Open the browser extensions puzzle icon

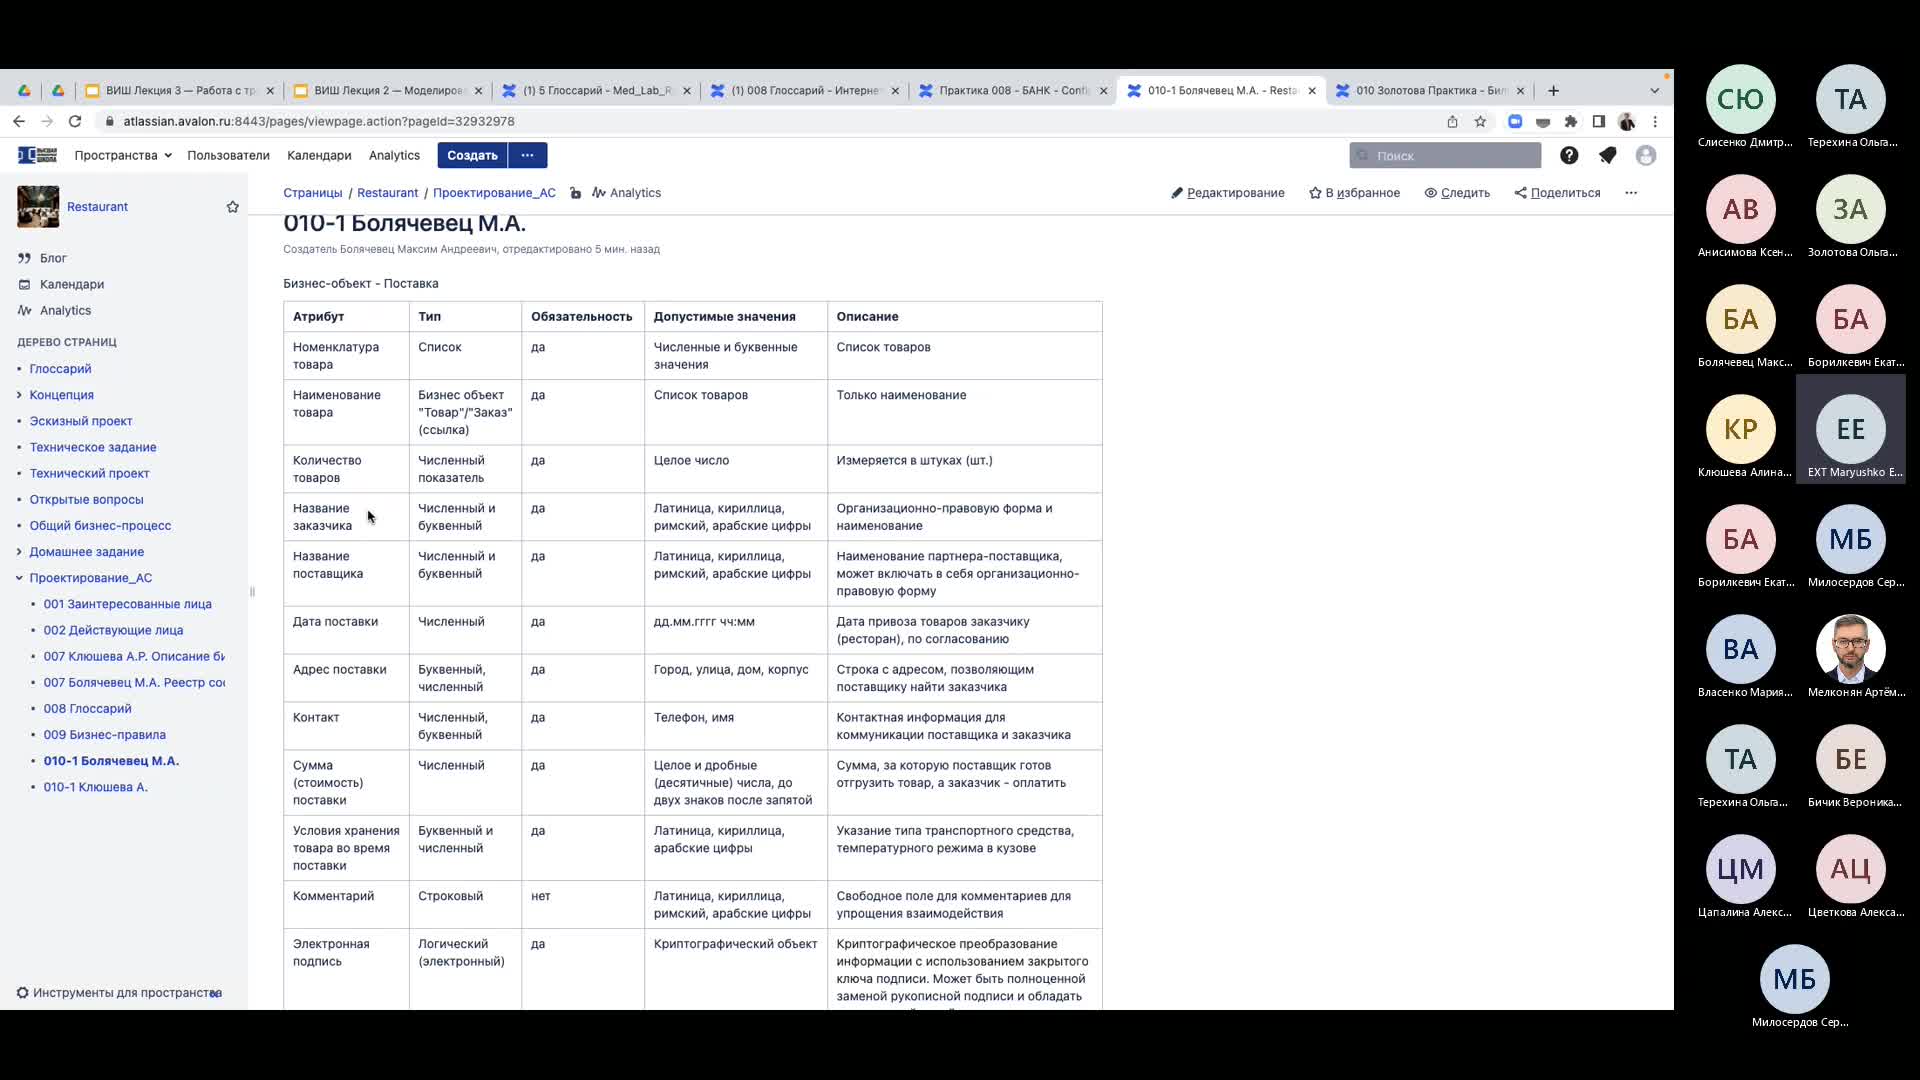(1571, 121)
